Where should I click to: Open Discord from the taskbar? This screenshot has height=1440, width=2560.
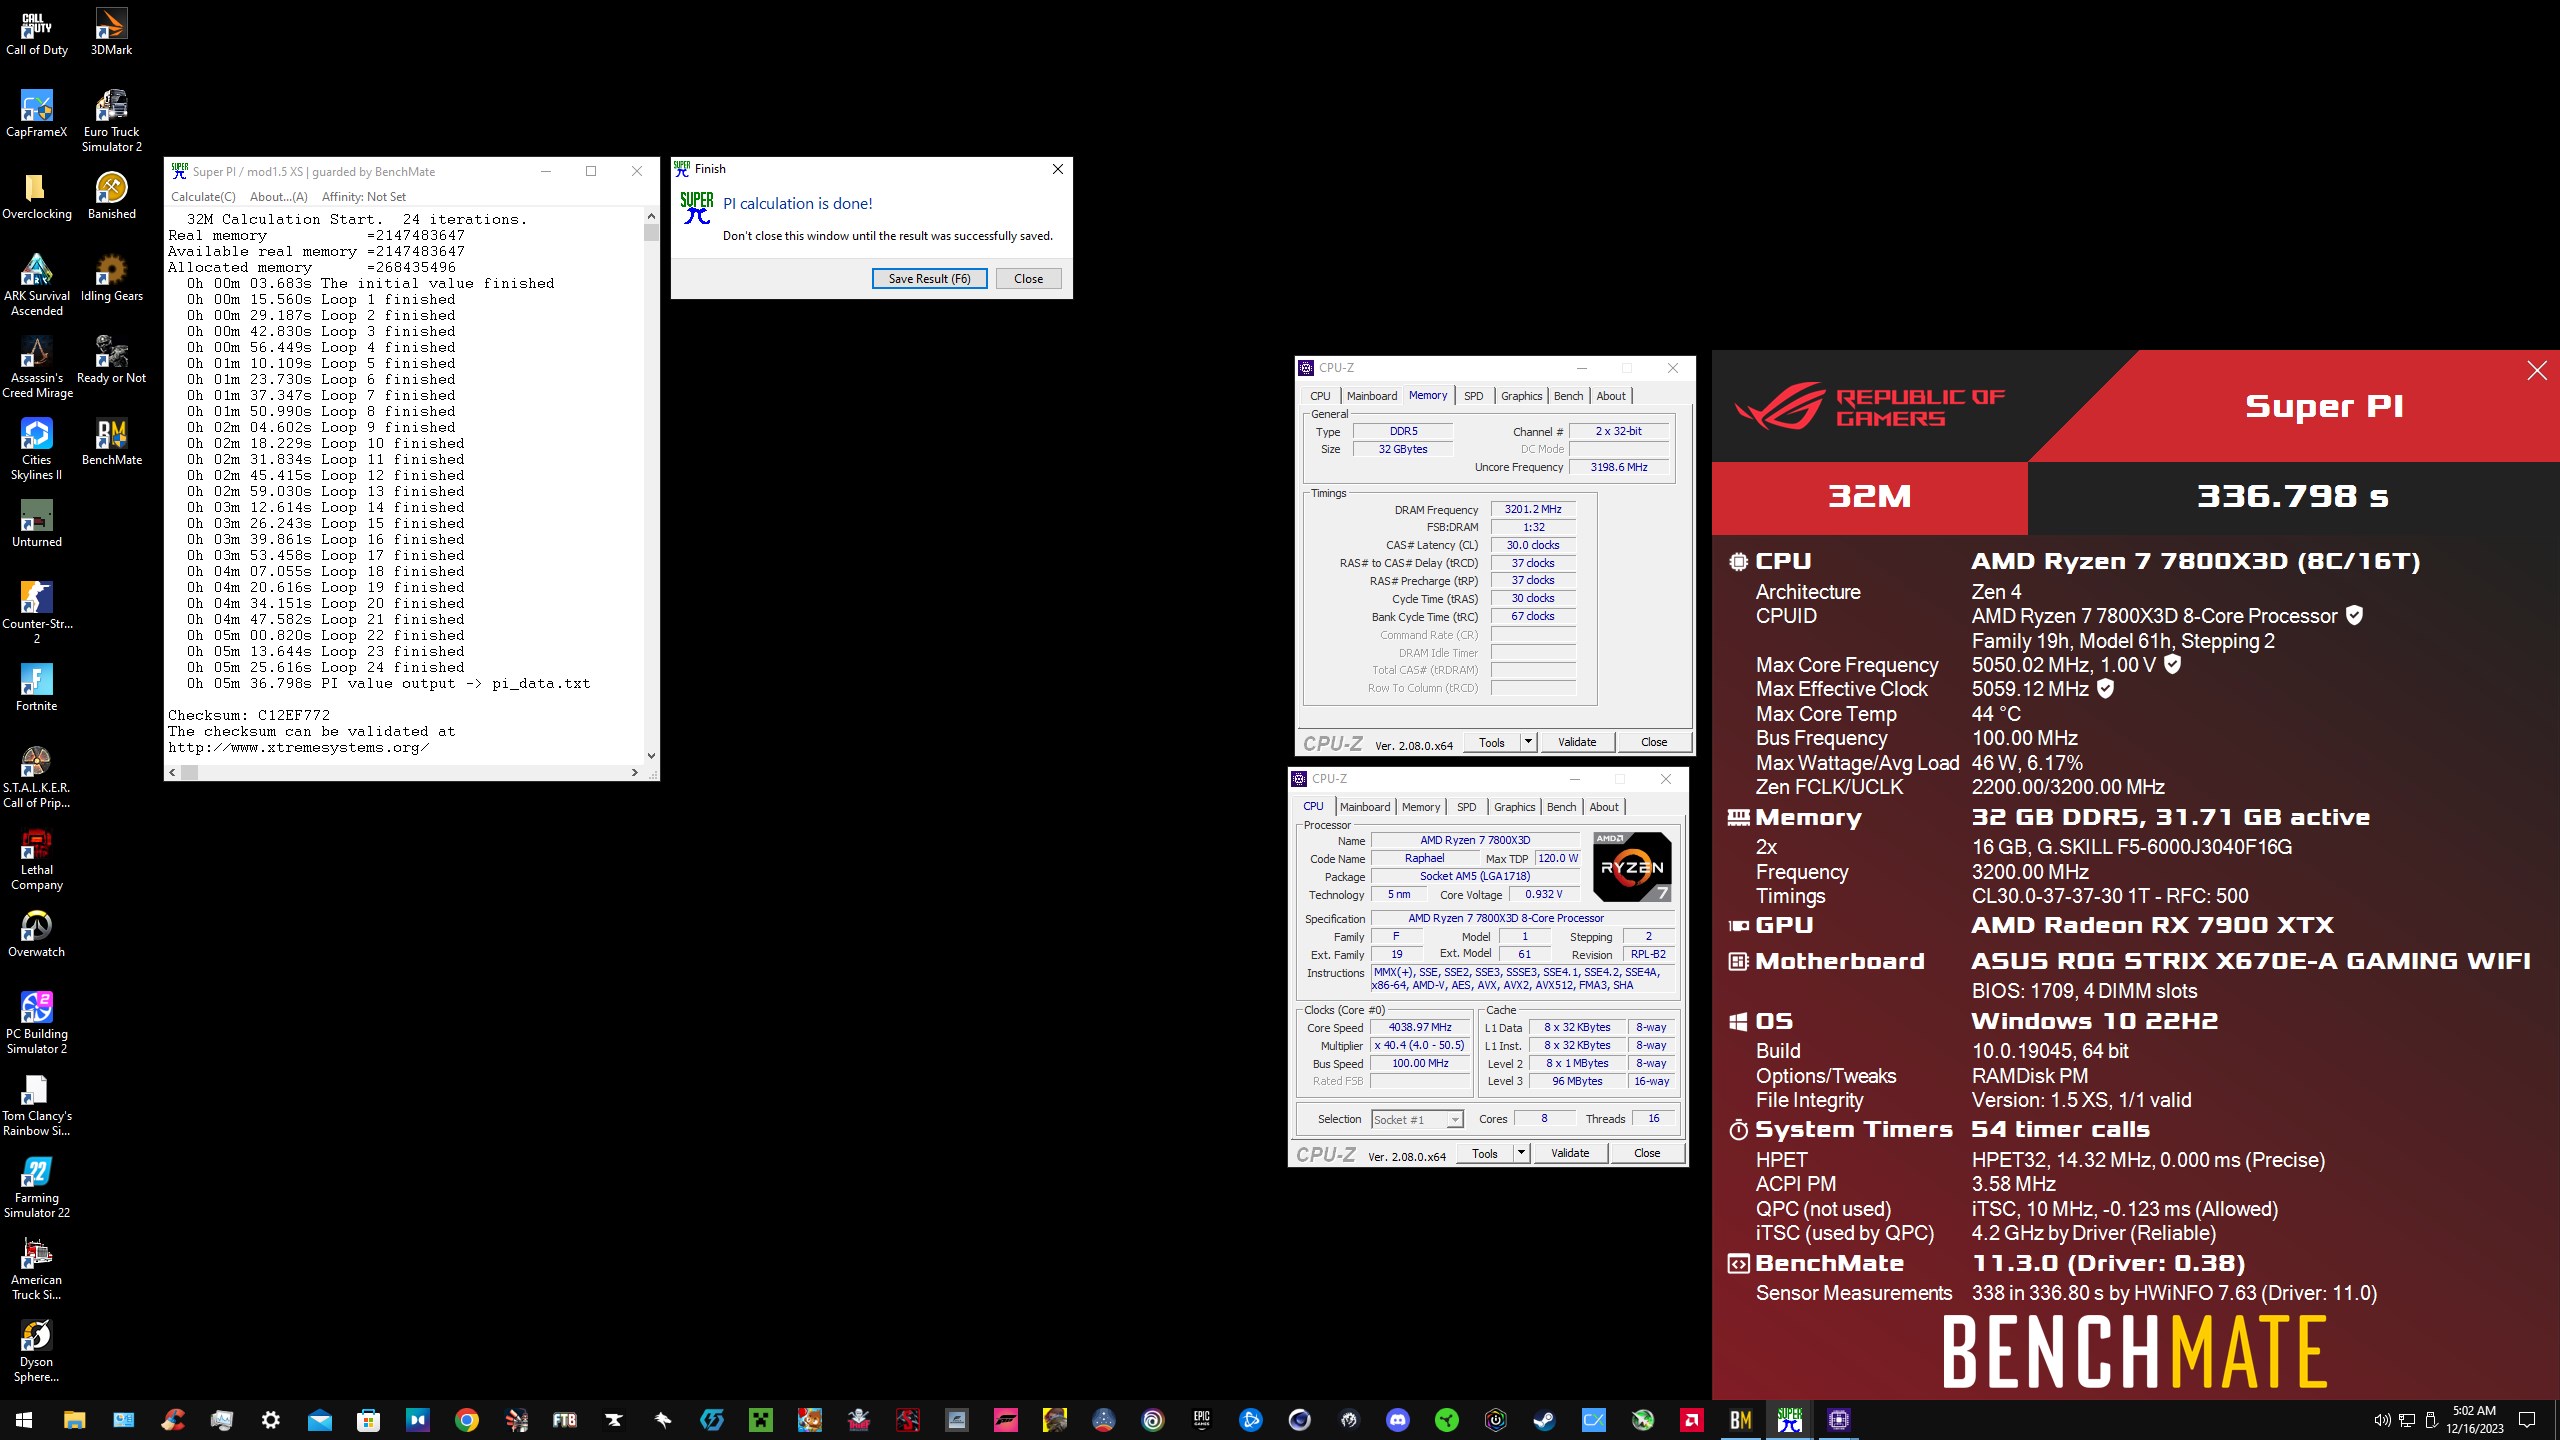[x=1397, y=1420]
